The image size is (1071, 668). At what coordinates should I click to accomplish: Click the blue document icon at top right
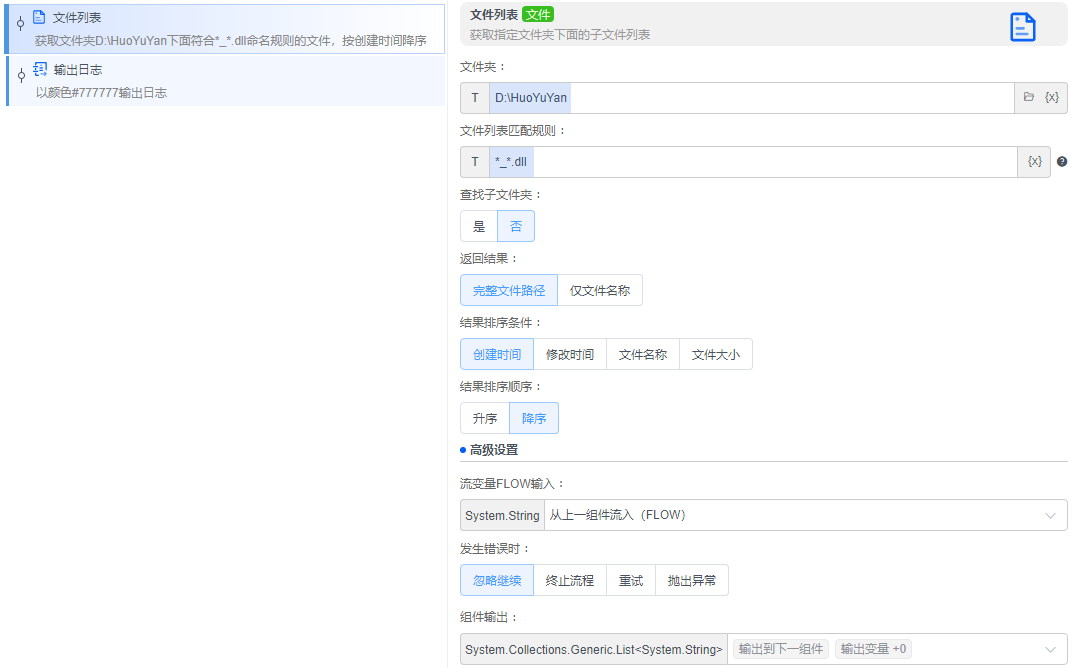point(1022,27)
